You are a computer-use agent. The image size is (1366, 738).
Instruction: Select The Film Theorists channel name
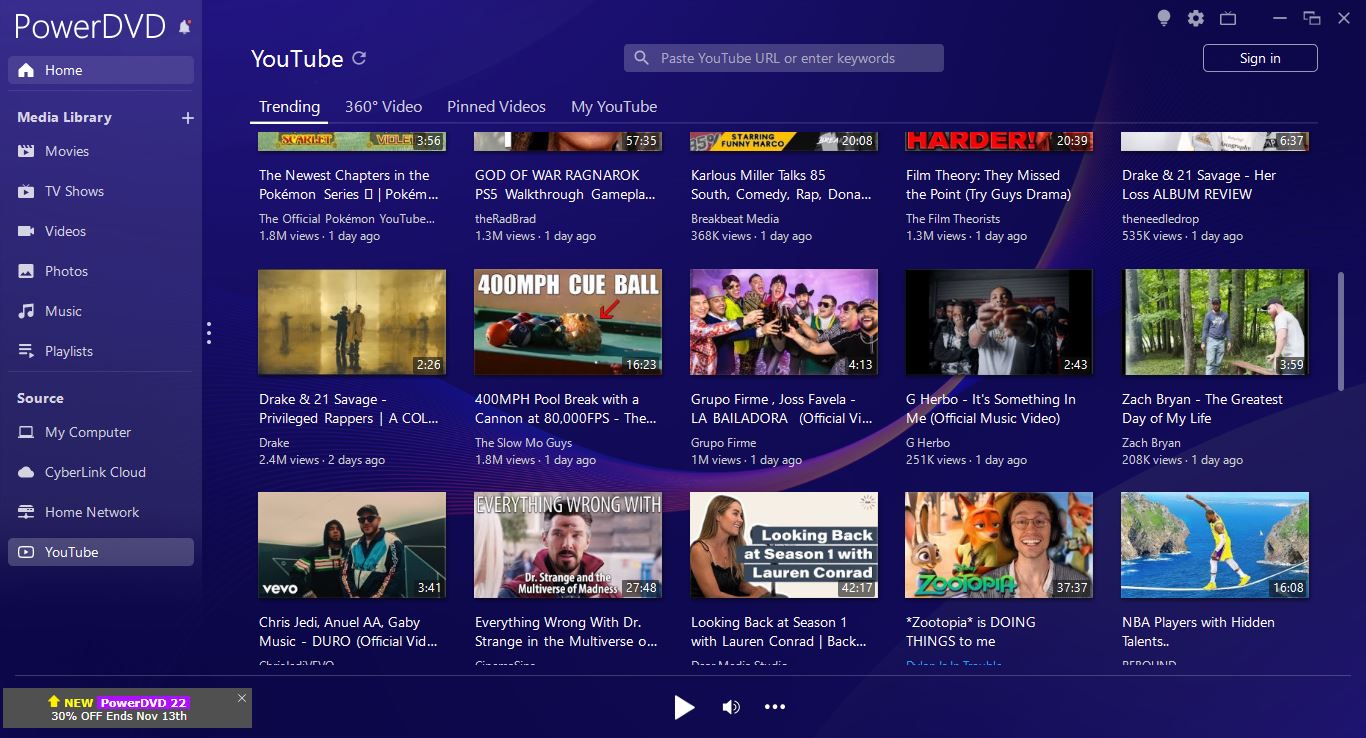tap(953, 219)
